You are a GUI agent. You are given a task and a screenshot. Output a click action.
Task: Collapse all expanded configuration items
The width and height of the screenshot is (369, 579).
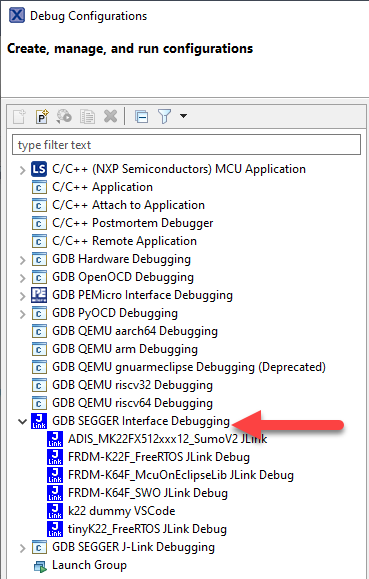[141, 117]
